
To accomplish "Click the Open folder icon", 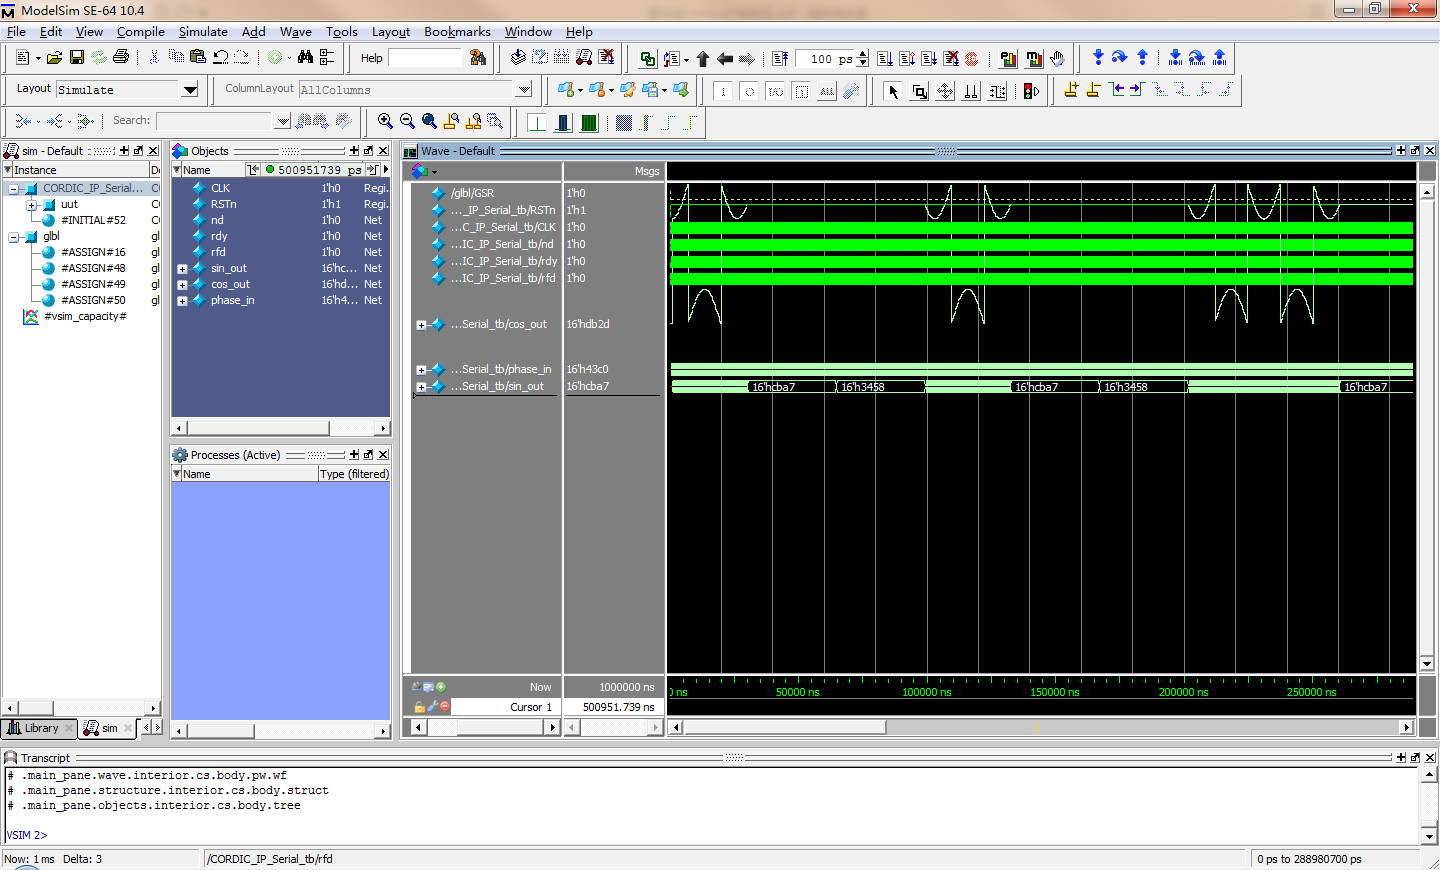I will pos(54,58).
